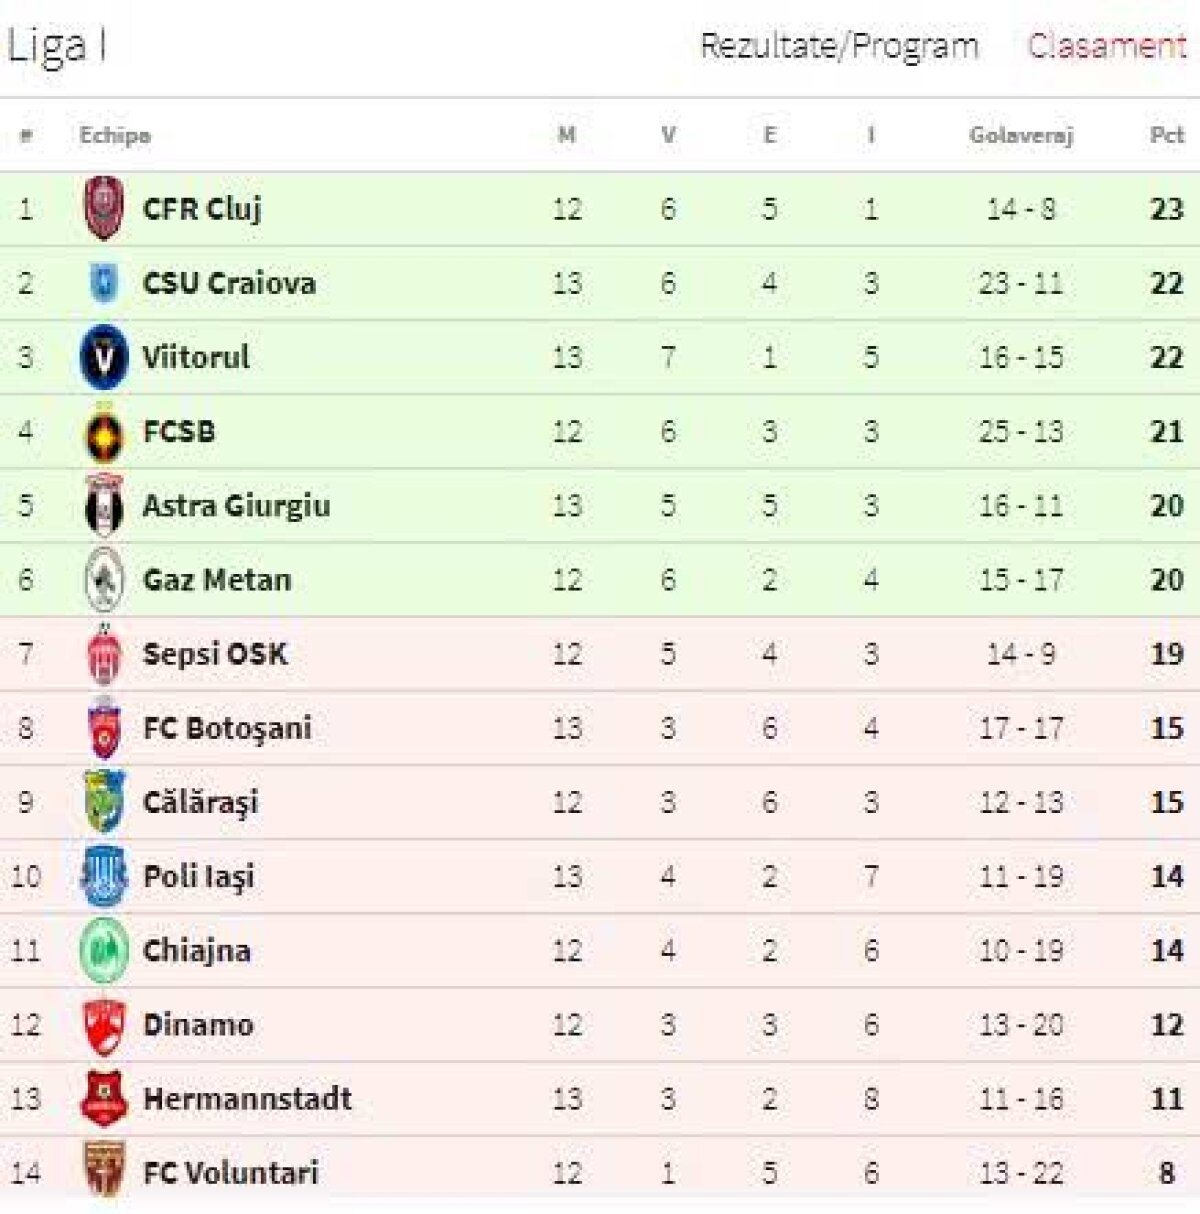Viewport: 1200px width, 1214px height.
Task: Click the Liga I heading
Action: [x=57, y=46]
